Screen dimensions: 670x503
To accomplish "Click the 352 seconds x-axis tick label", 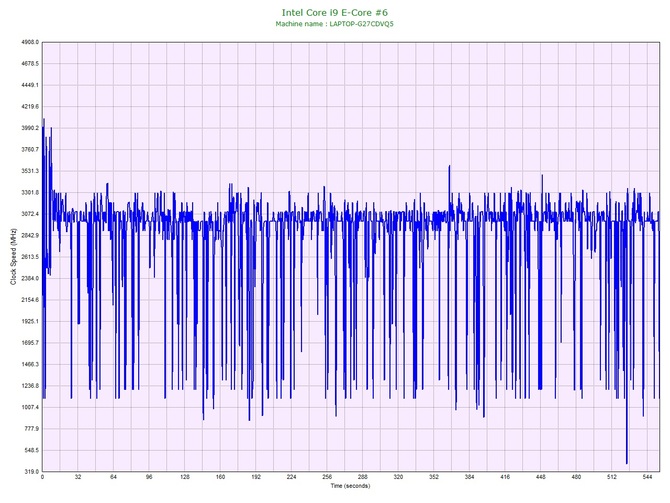I will click(434, 477).
